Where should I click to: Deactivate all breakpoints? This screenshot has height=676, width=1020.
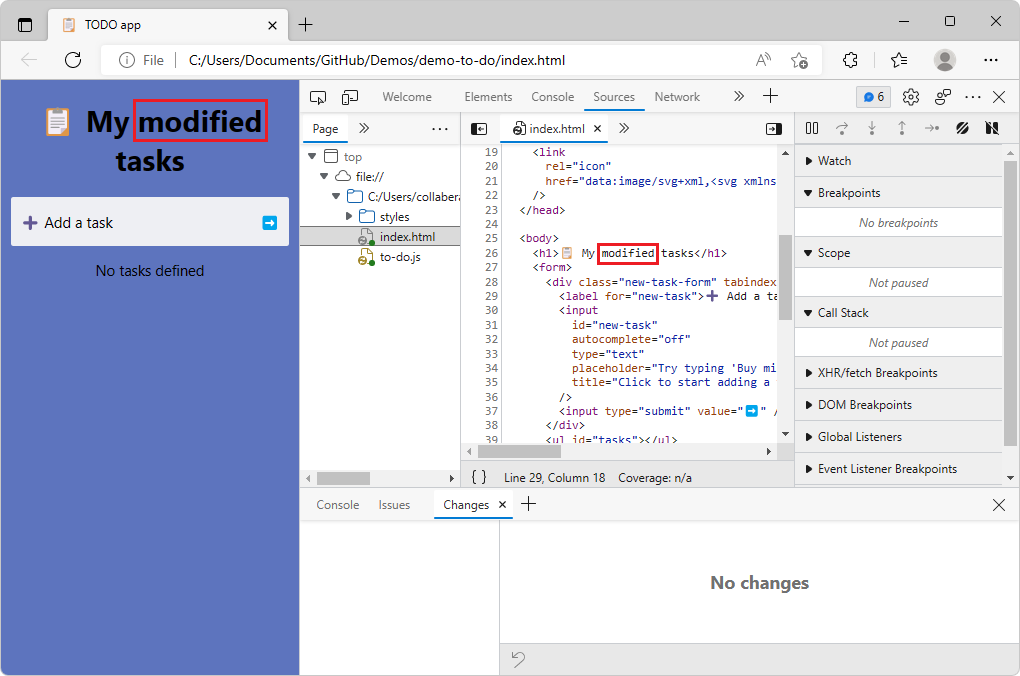[x=962, y=128]
